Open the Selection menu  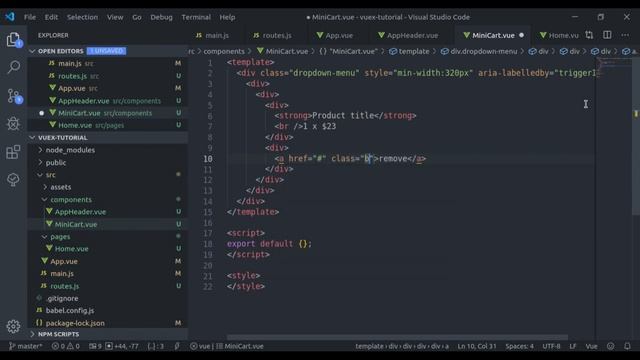(82, 17)
